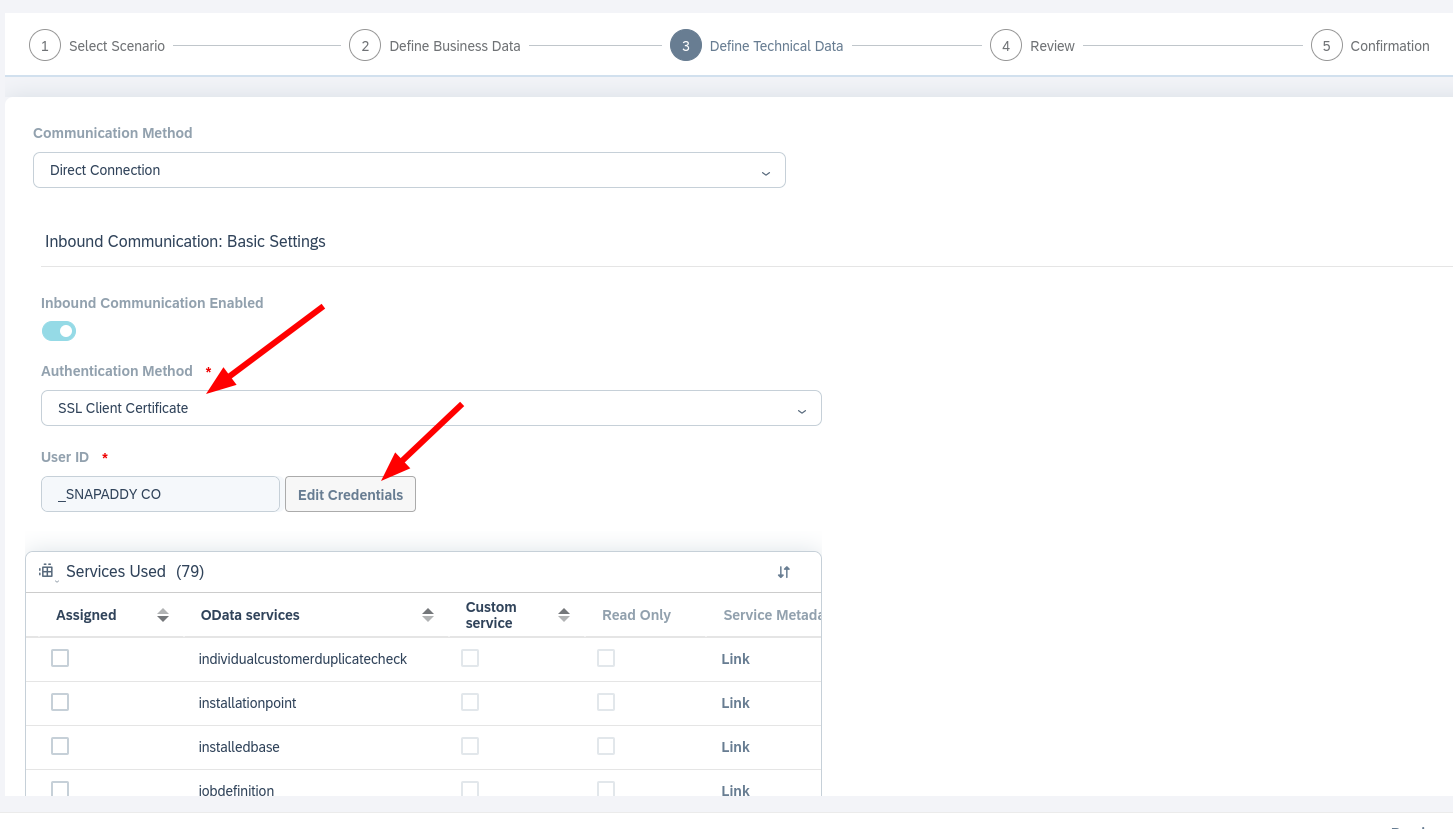Check the Custom service checkbox for installedbase
The width and height of the screenshot is (1453, 829).
pyautogui.click(x=469, y=746)
